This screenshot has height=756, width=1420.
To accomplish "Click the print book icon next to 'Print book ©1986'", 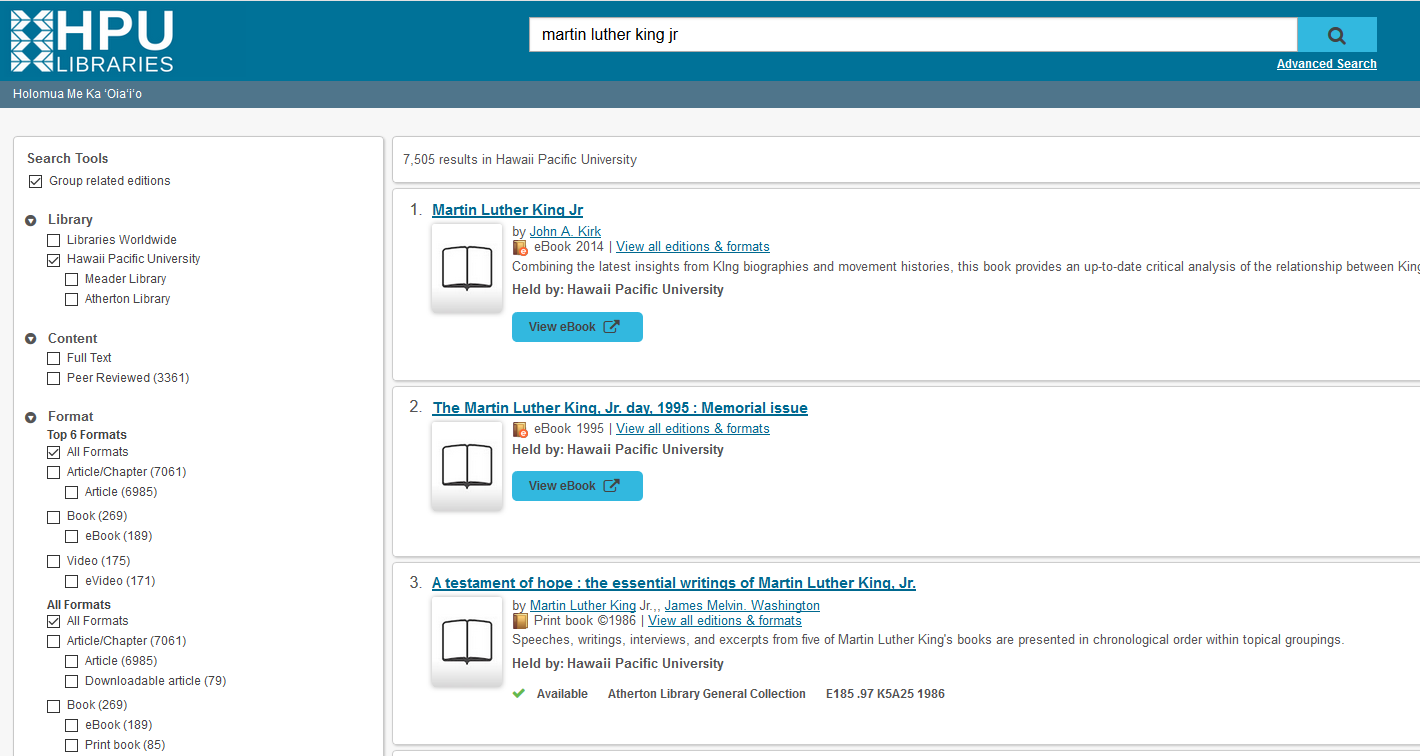I will pyautogui.click(x=520, y=621).
